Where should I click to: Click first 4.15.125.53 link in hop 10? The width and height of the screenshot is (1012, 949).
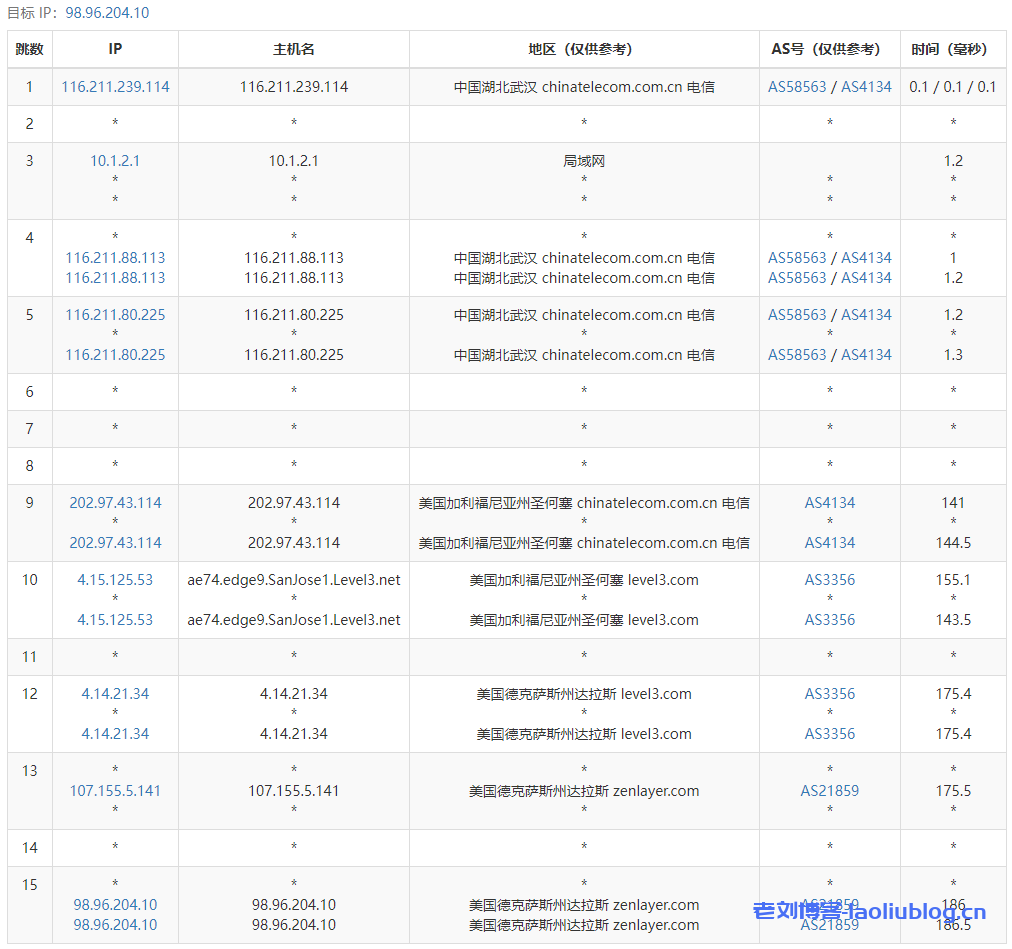pos(115,580)
